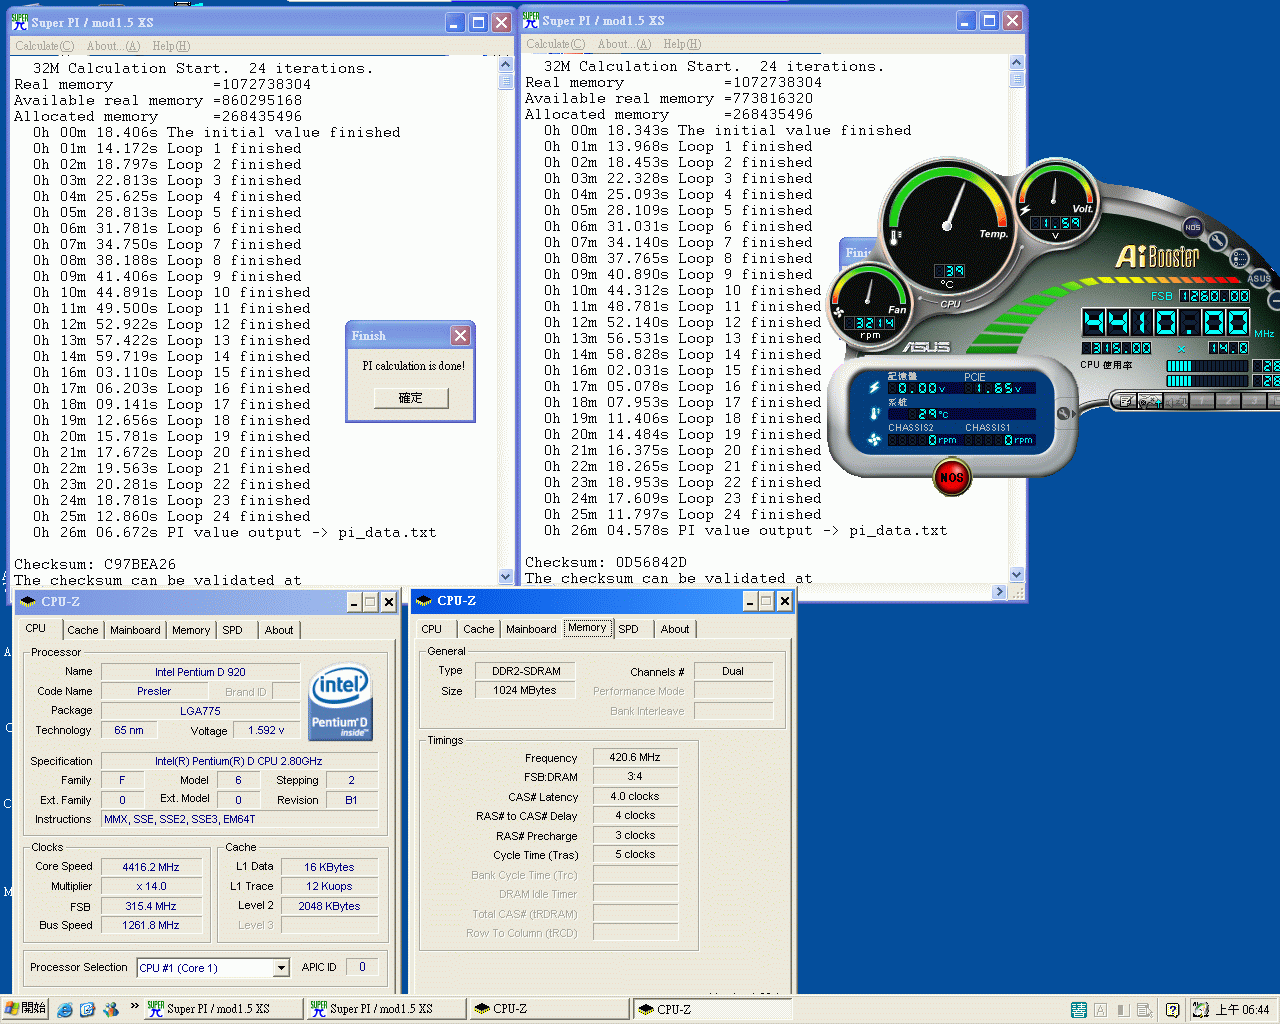The width and height of the screenshot is (1280, 1024).
Task: Expand hidden quick launch items with the chevron
Action: (x=134, y=1007)
